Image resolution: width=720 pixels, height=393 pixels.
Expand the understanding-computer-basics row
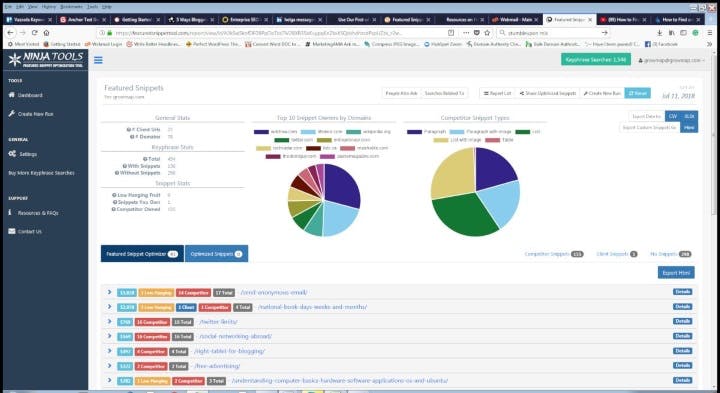click(x=109, y=380)
